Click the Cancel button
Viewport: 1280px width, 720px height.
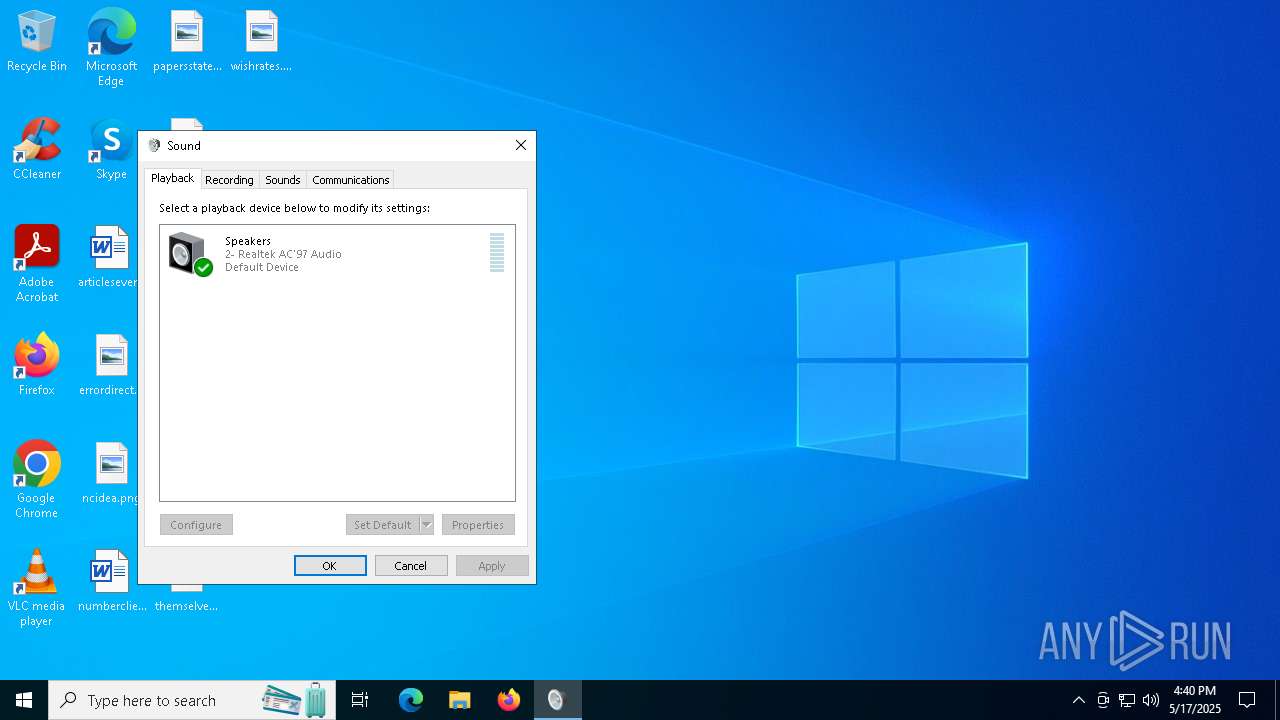411,566
